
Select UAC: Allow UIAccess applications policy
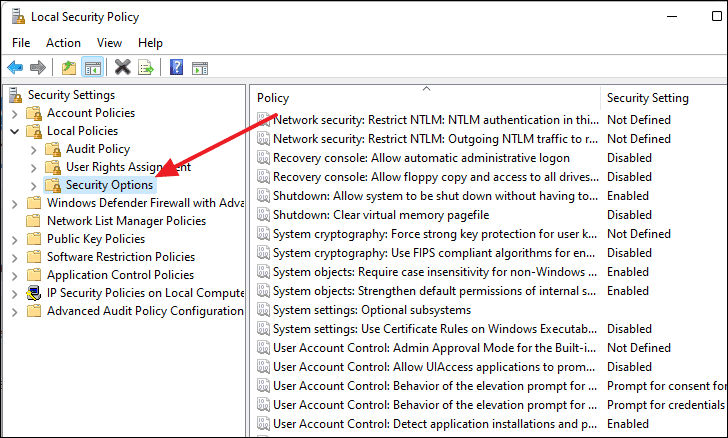point(434,367)
